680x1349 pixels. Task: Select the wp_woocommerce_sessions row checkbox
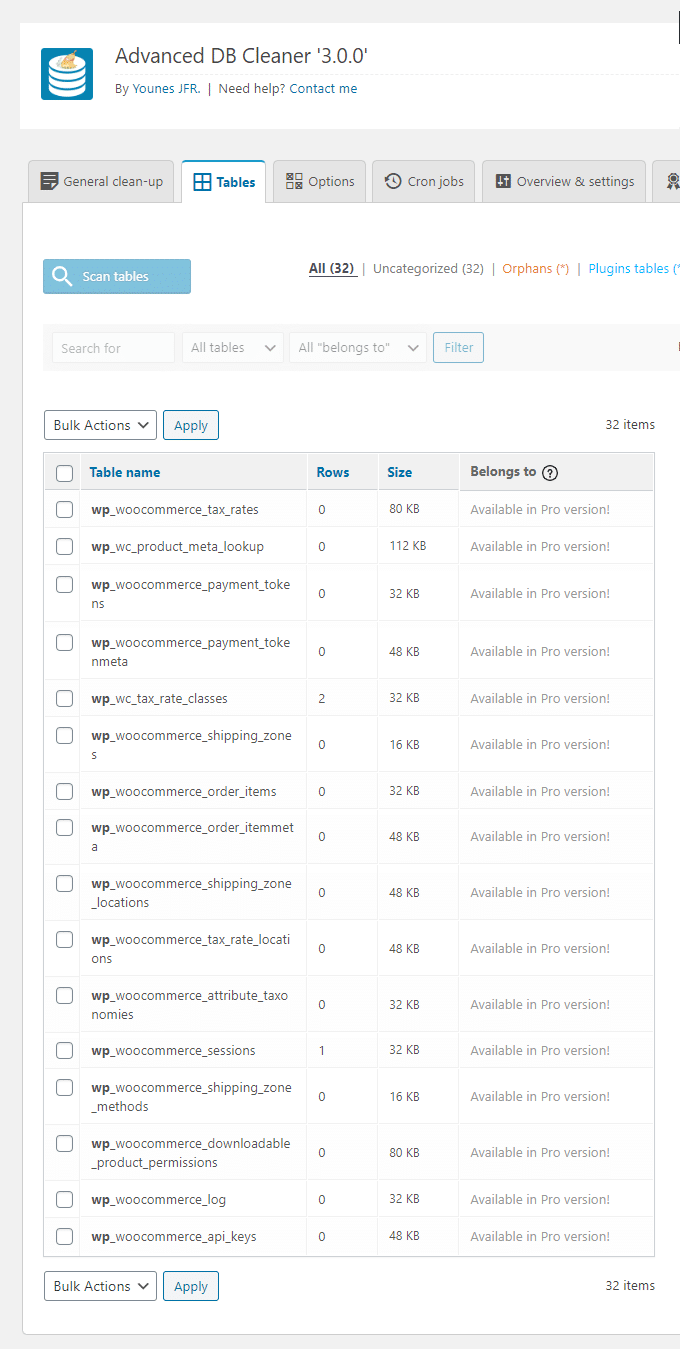pos(65,1050)
